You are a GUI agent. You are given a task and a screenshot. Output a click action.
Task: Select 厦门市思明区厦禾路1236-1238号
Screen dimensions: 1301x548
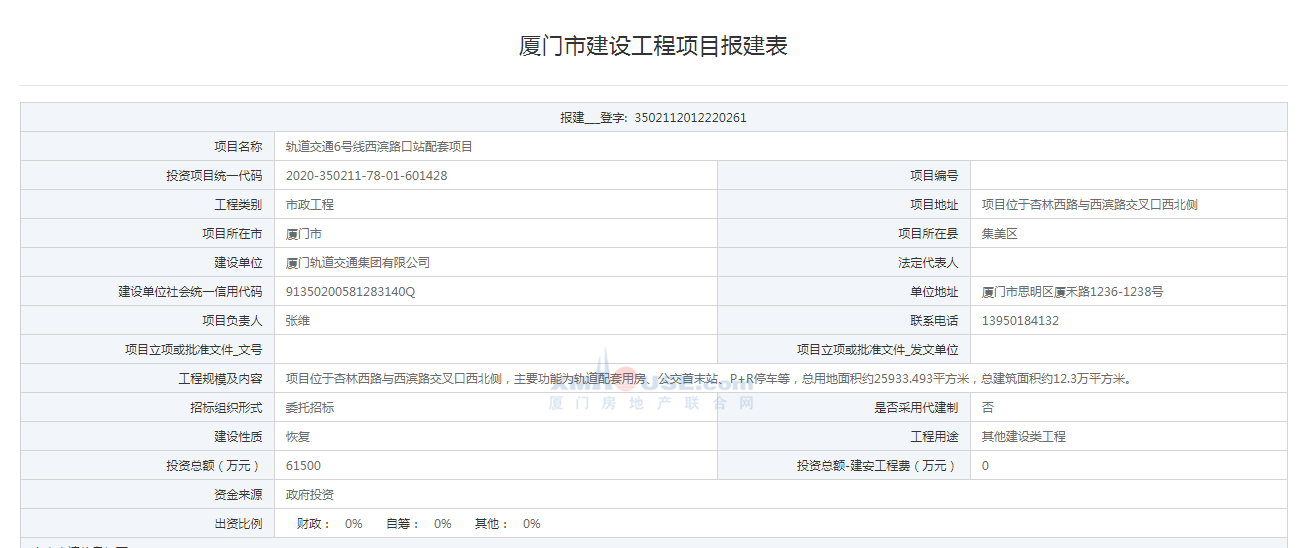click(x=1072, y=292)
